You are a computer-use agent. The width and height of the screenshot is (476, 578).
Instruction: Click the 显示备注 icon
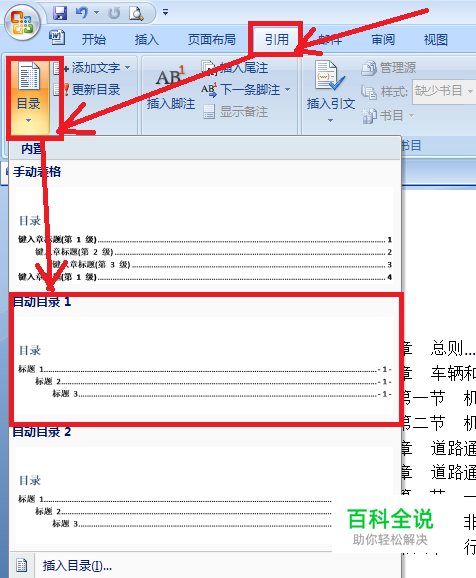coord(209,112)
